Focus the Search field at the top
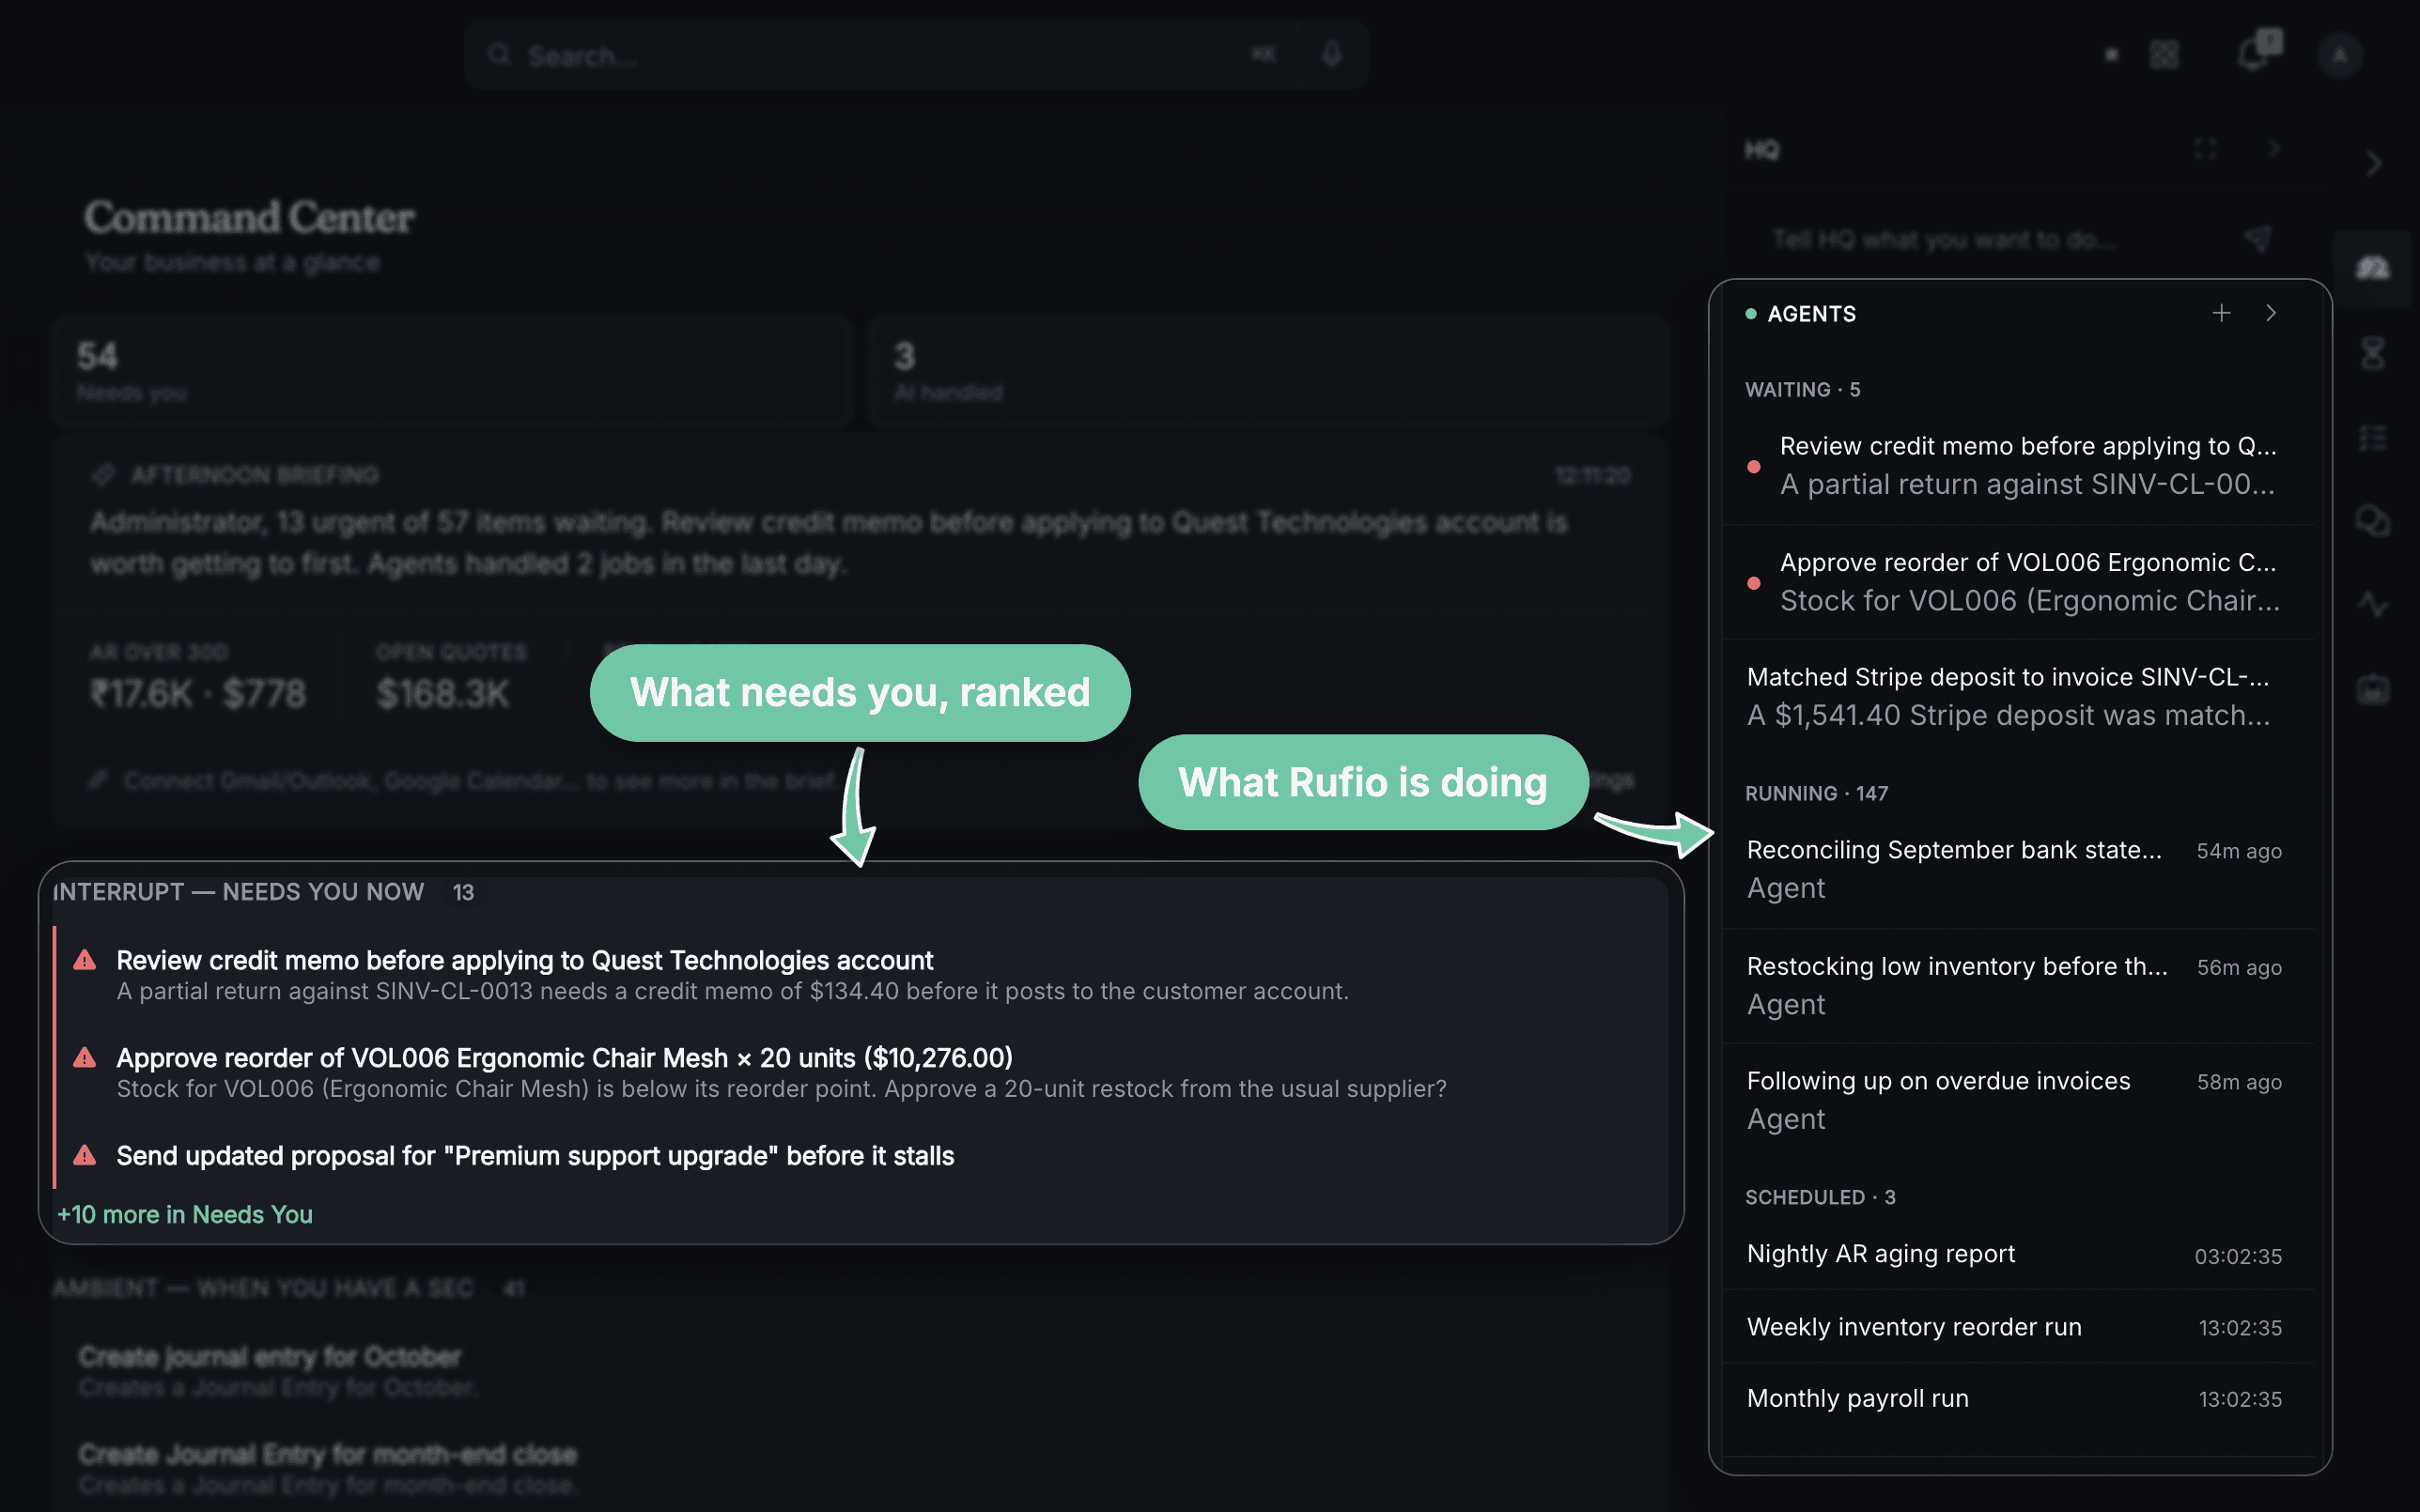 click(x=880, y=55)
